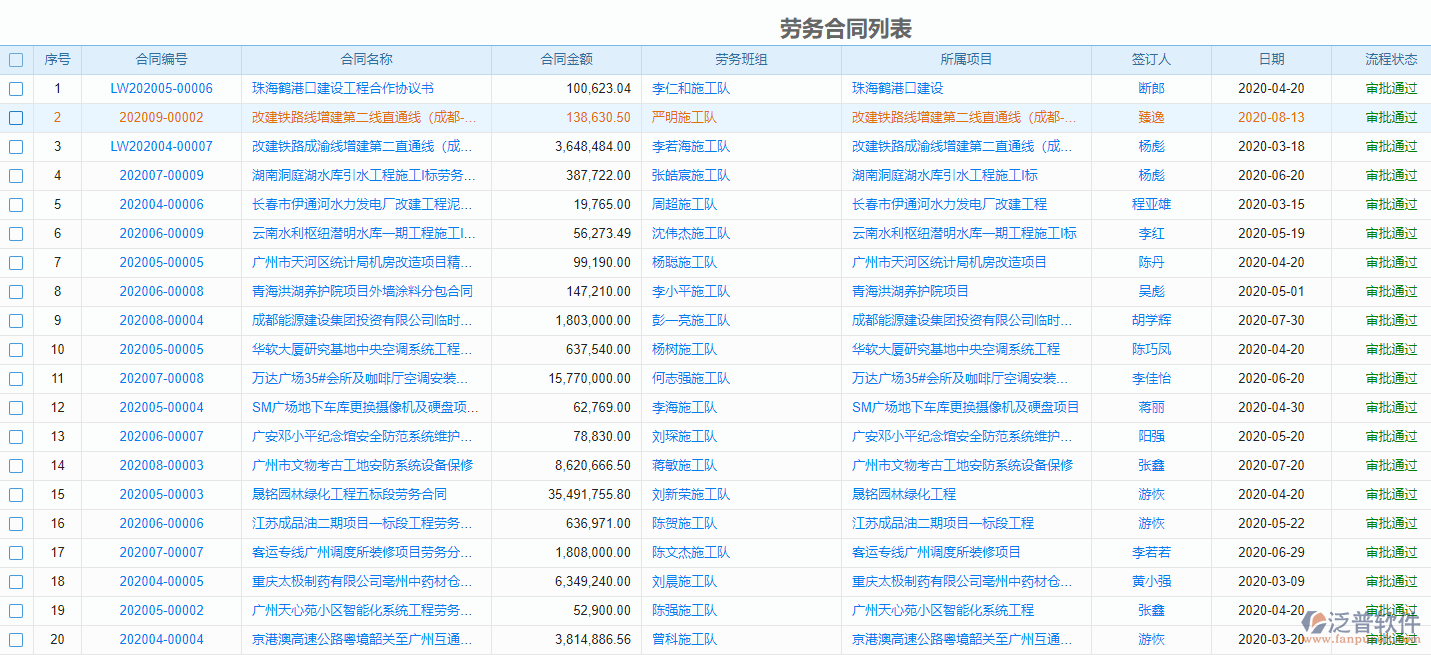This screenshot has height=655, width=1431.
Task: Click the 日期 column header
Action: [1271, 60]
